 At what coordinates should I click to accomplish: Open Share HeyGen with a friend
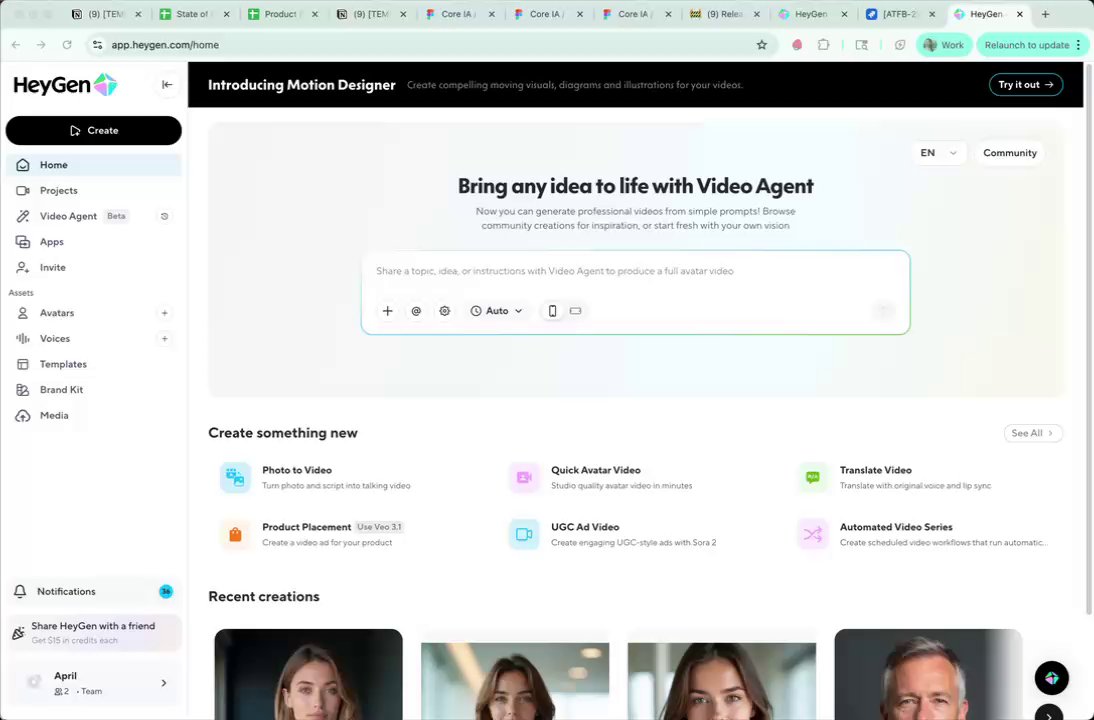[93, 633]
